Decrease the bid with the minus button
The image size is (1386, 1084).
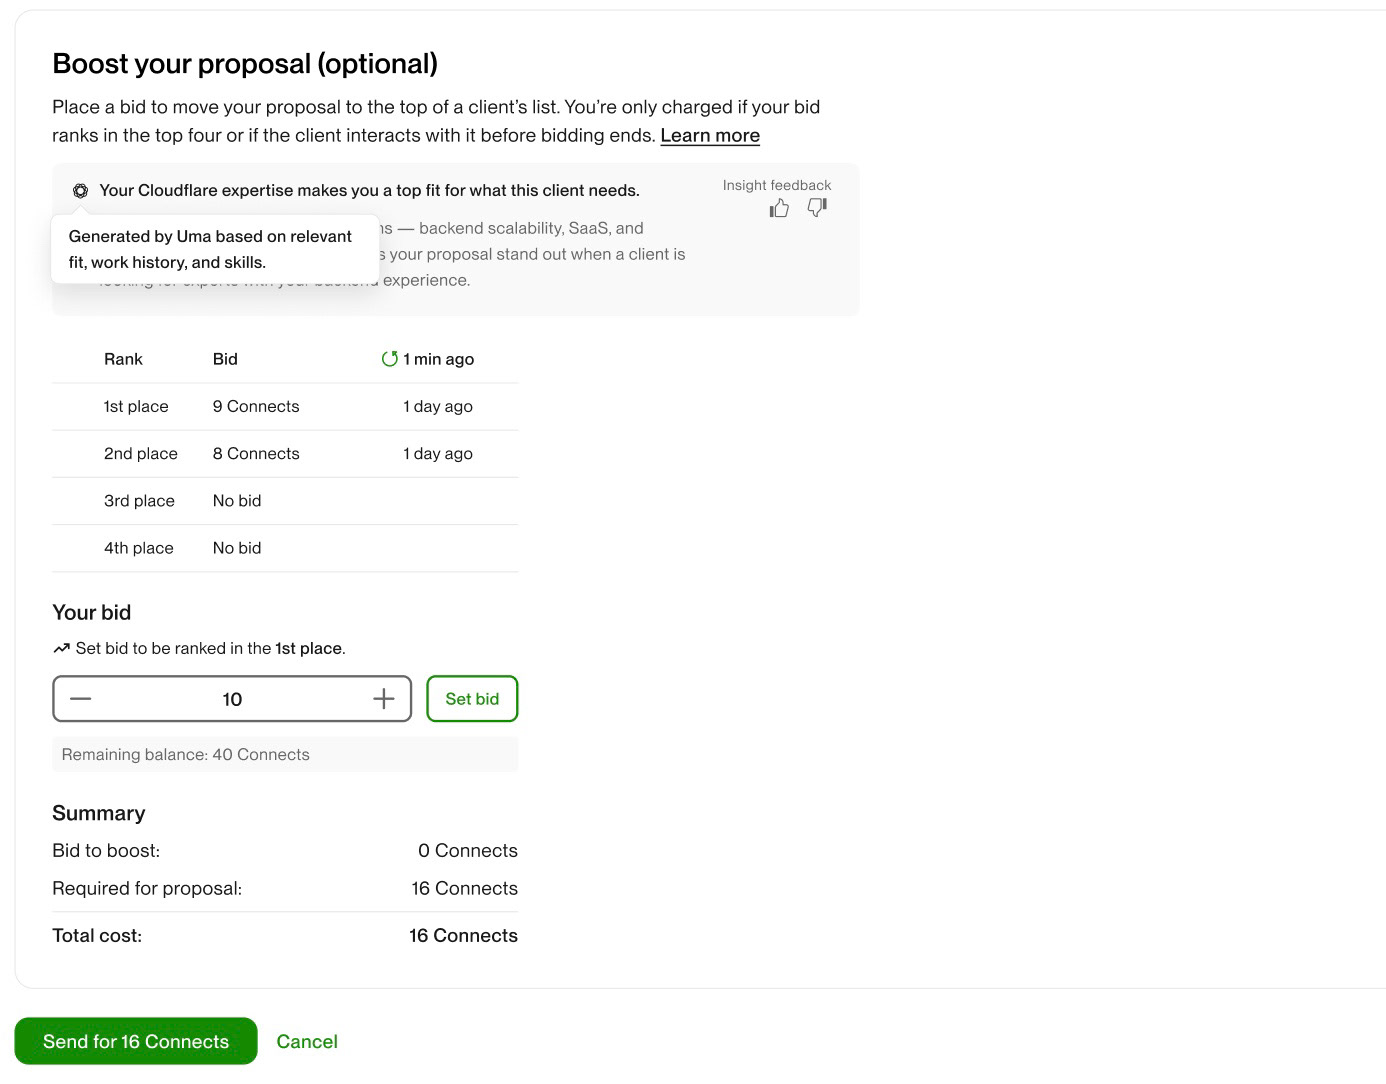click(x=81, y=699)
